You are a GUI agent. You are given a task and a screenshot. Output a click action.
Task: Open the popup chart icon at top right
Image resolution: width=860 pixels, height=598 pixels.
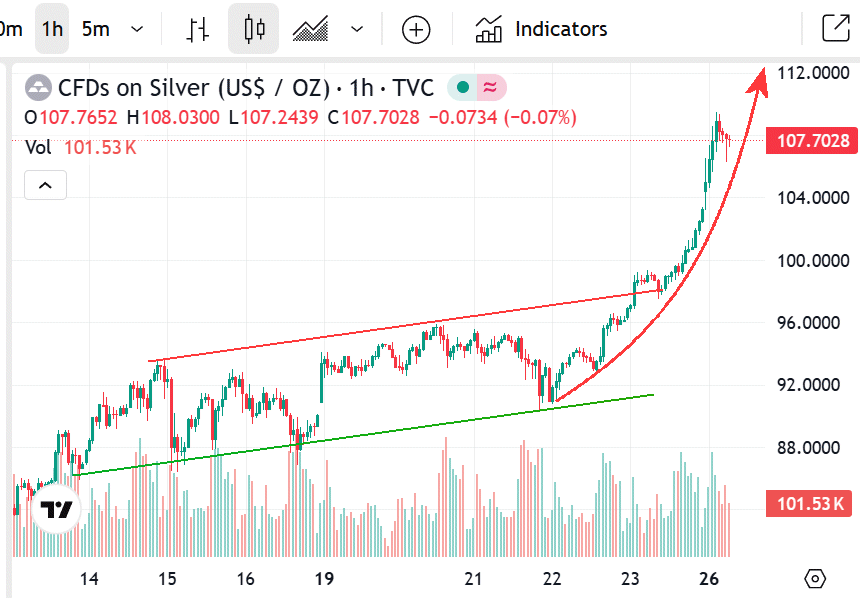(x=834, y=28)
